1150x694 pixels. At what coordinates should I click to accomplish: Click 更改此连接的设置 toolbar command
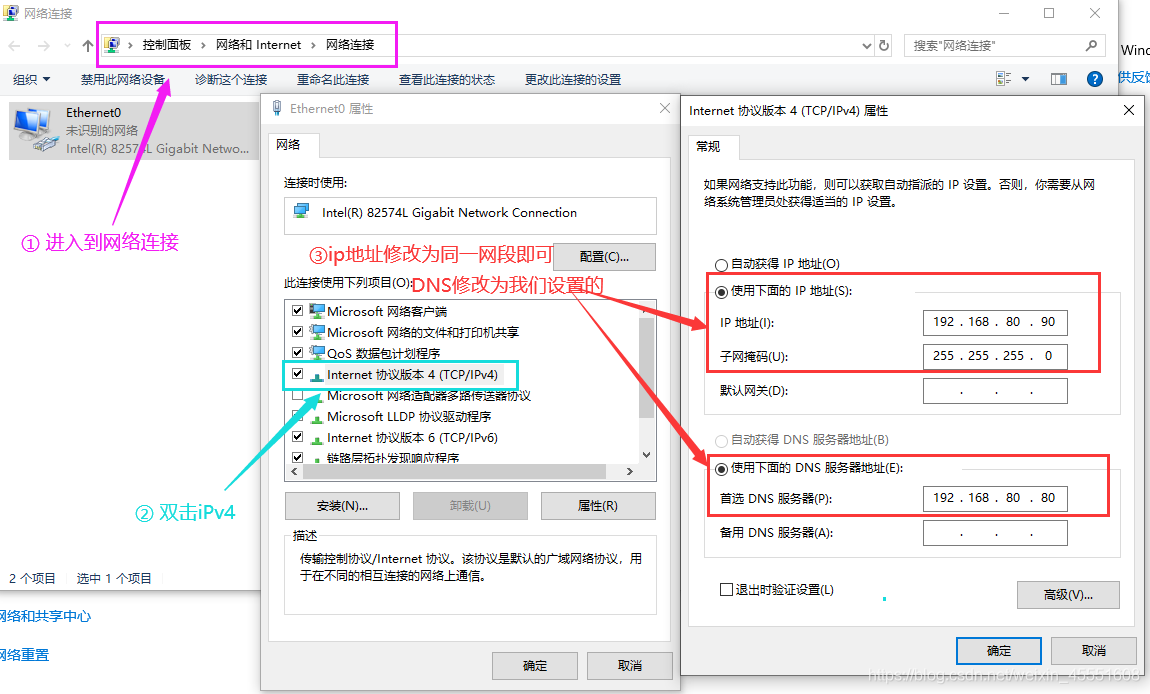click(573, 79)
